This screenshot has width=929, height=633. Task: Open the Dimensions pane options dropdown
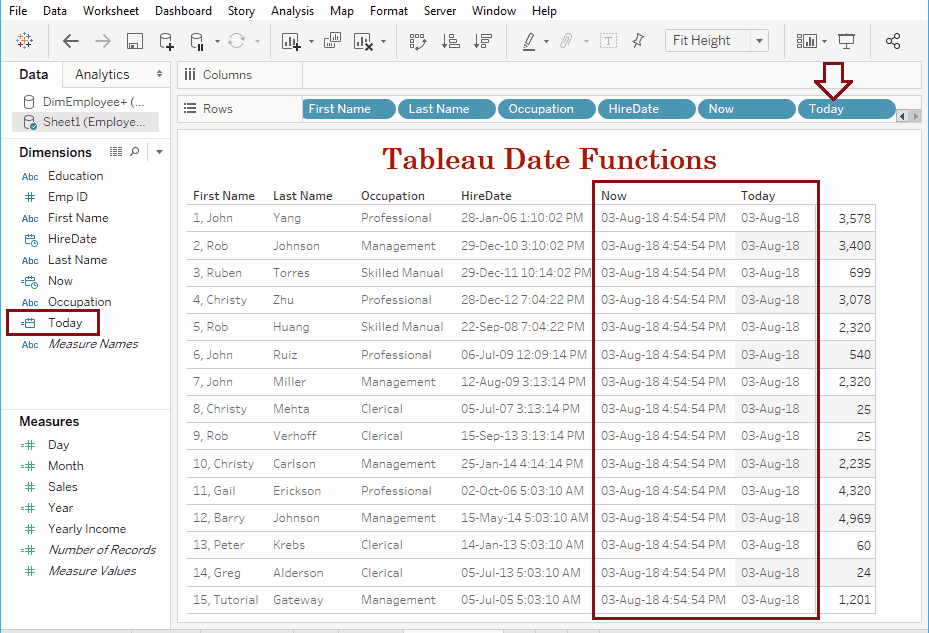click(x=158, y=152)
